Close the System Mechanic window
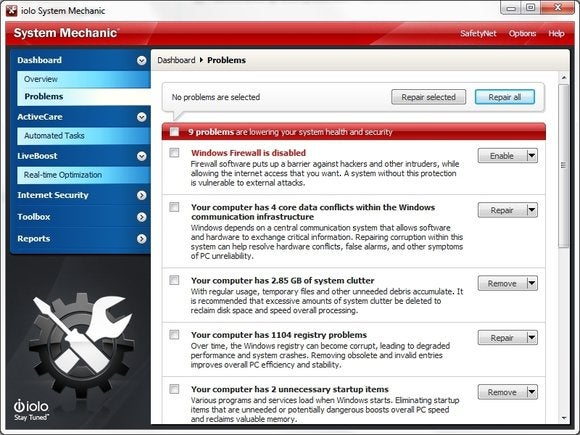The height and width of the screenshot is (435, 580). pyautogui.click(x=557, y=8)
